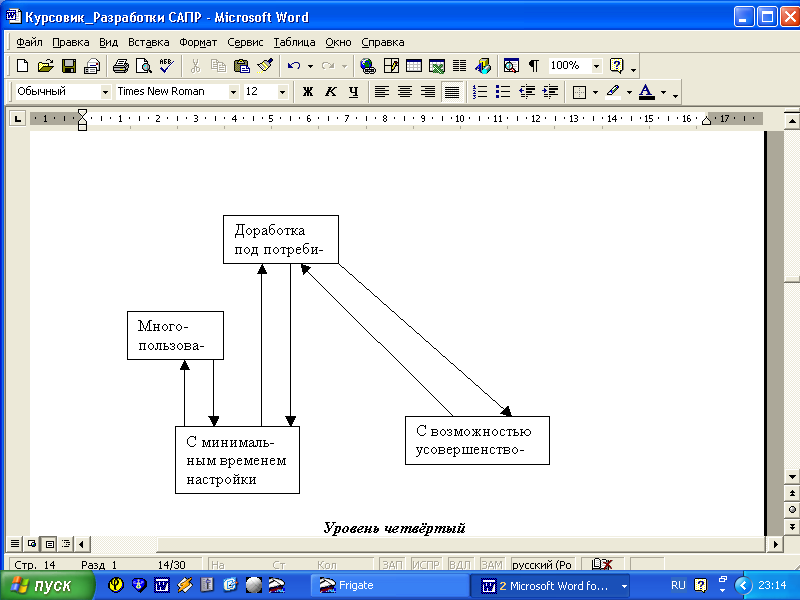This screenshot has width=800, height=600.
Task: Create a bulleted list
Action: 503,92
